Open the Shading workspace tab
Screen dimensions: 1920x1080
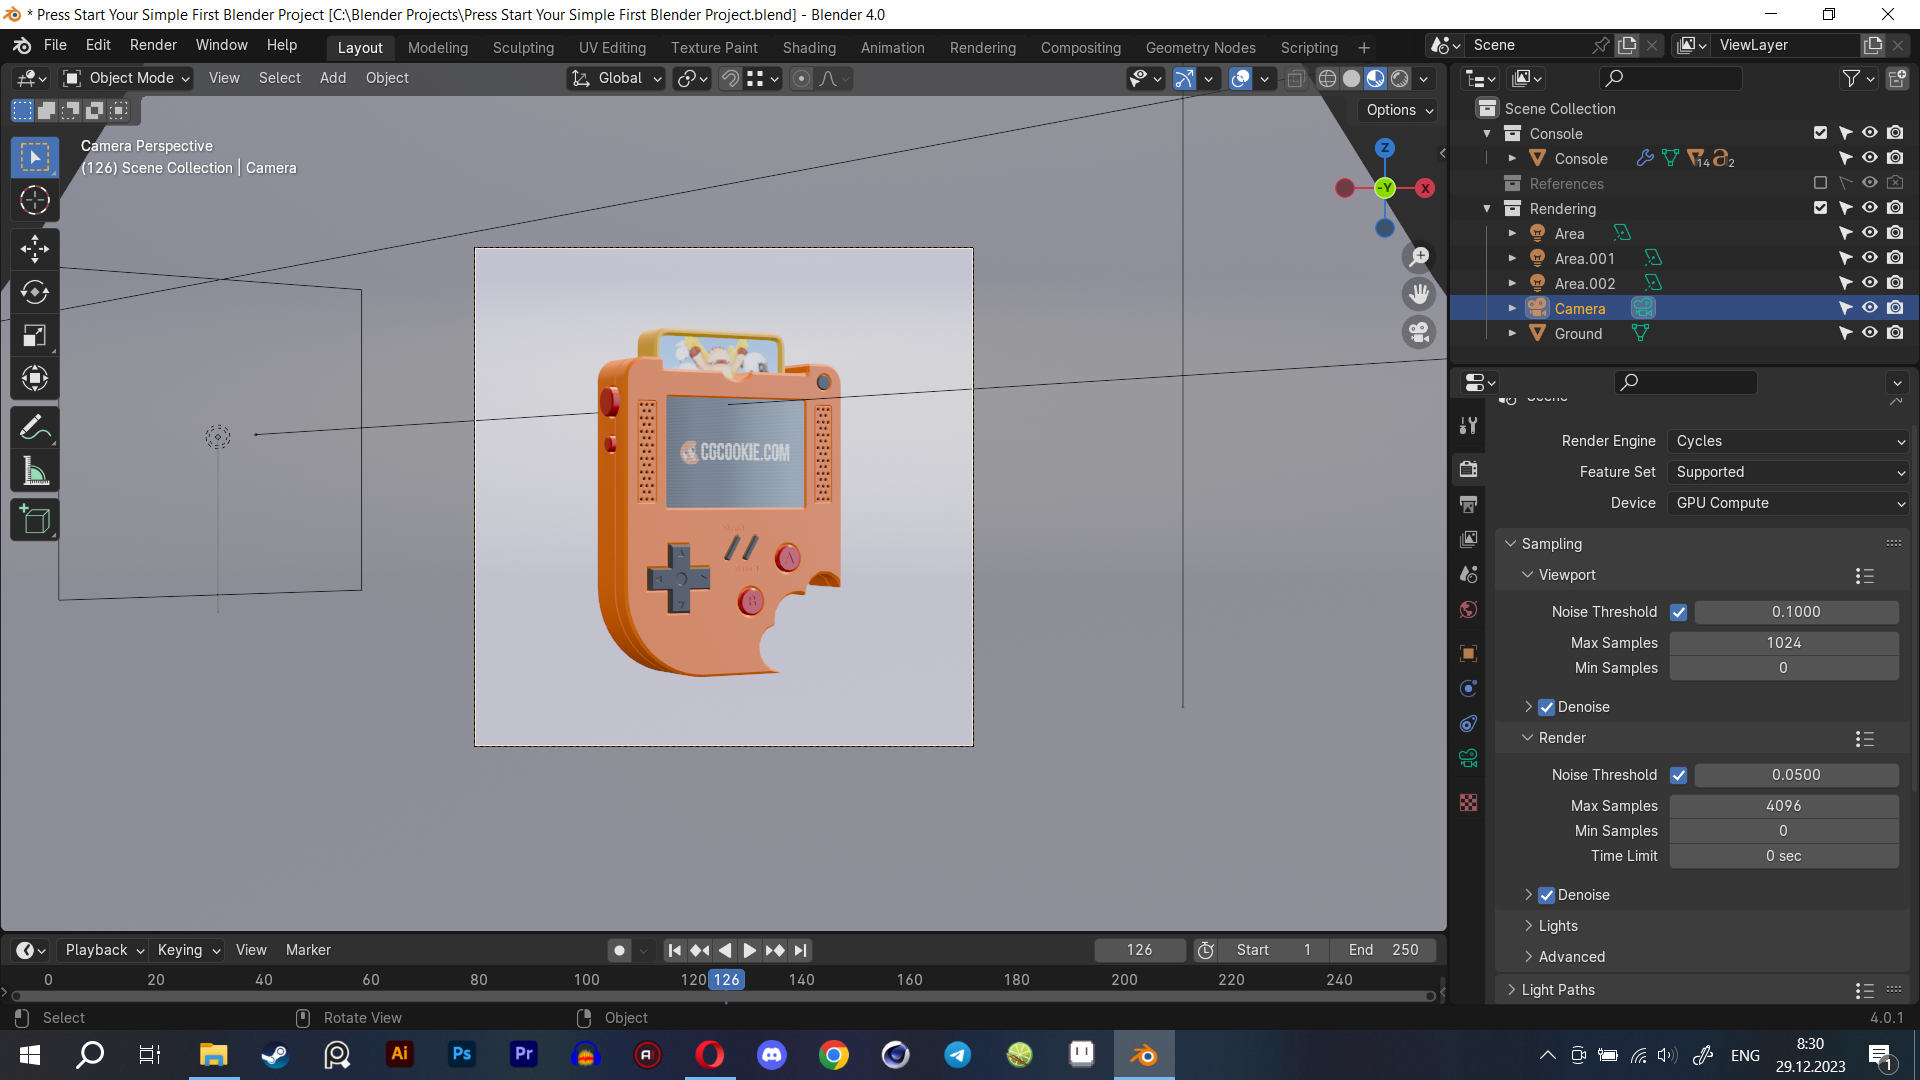tap(810, 47)
